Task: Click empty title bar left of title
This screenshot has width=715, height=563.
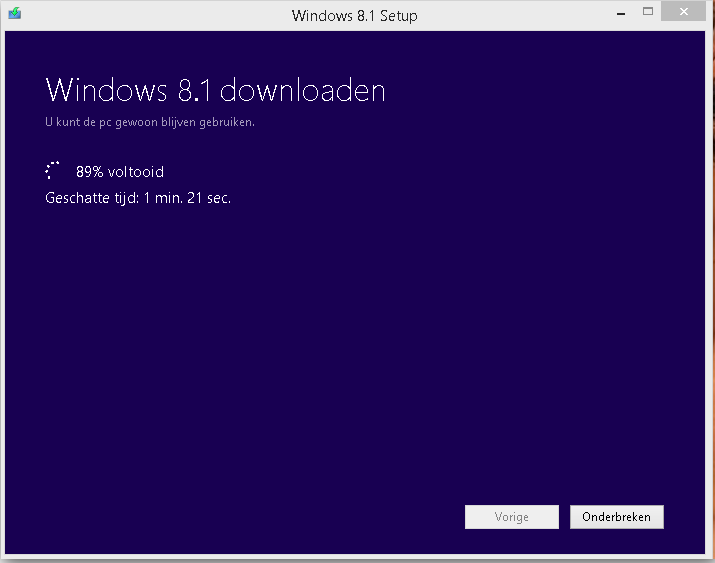Action: pyautogui.click(x=150, y=14)
